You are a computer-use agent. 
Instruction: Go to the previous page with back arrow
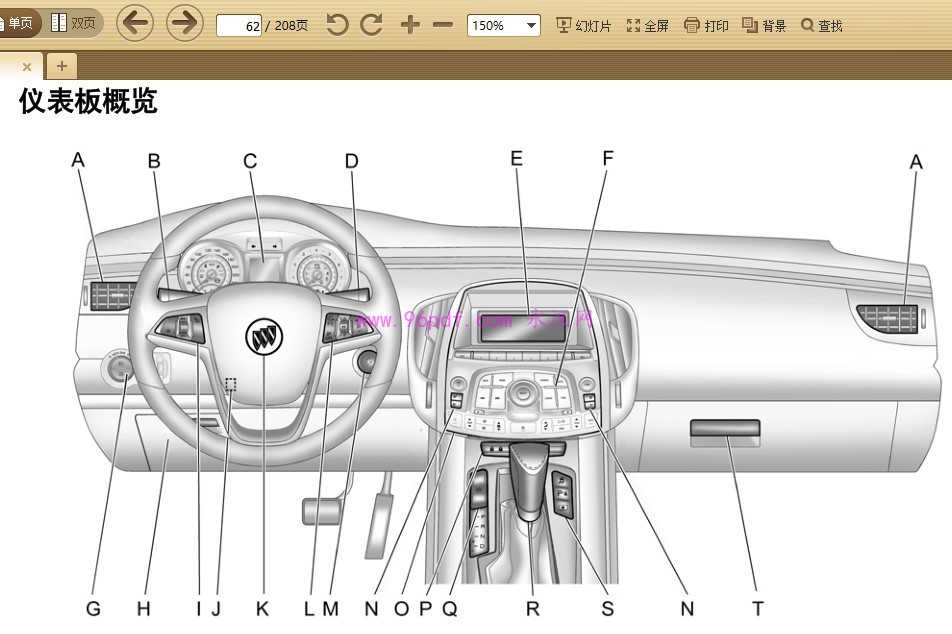click(135, 23)
